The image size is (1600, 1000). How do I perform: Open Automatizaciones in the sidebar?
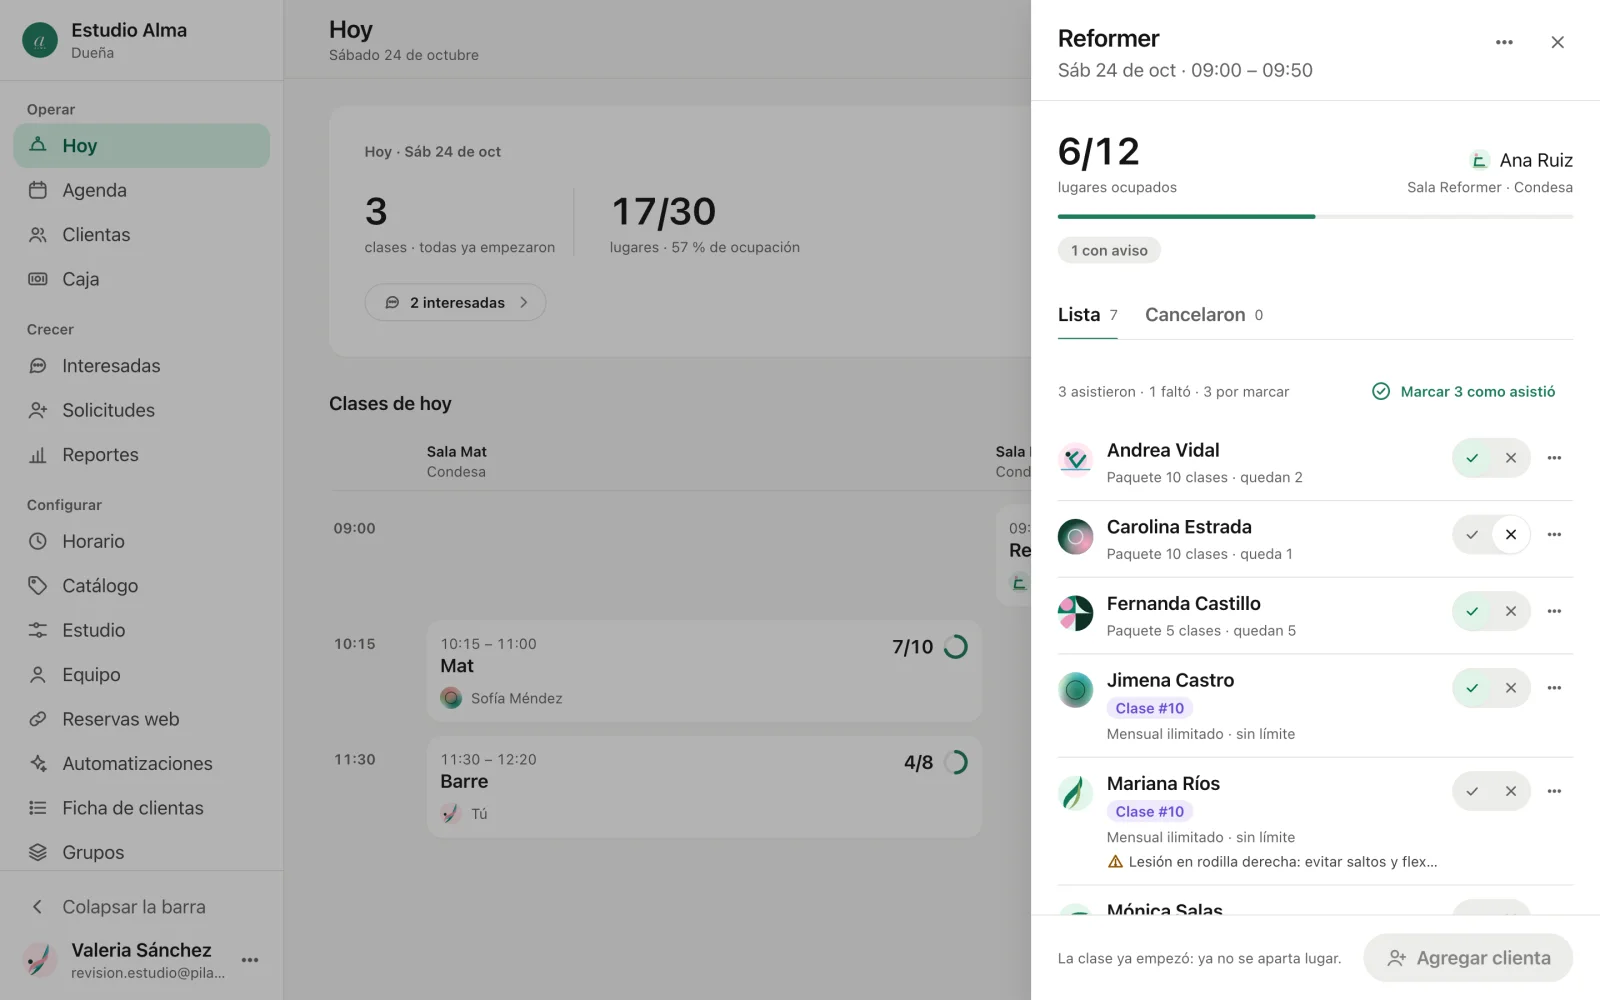tap(141, 764)
